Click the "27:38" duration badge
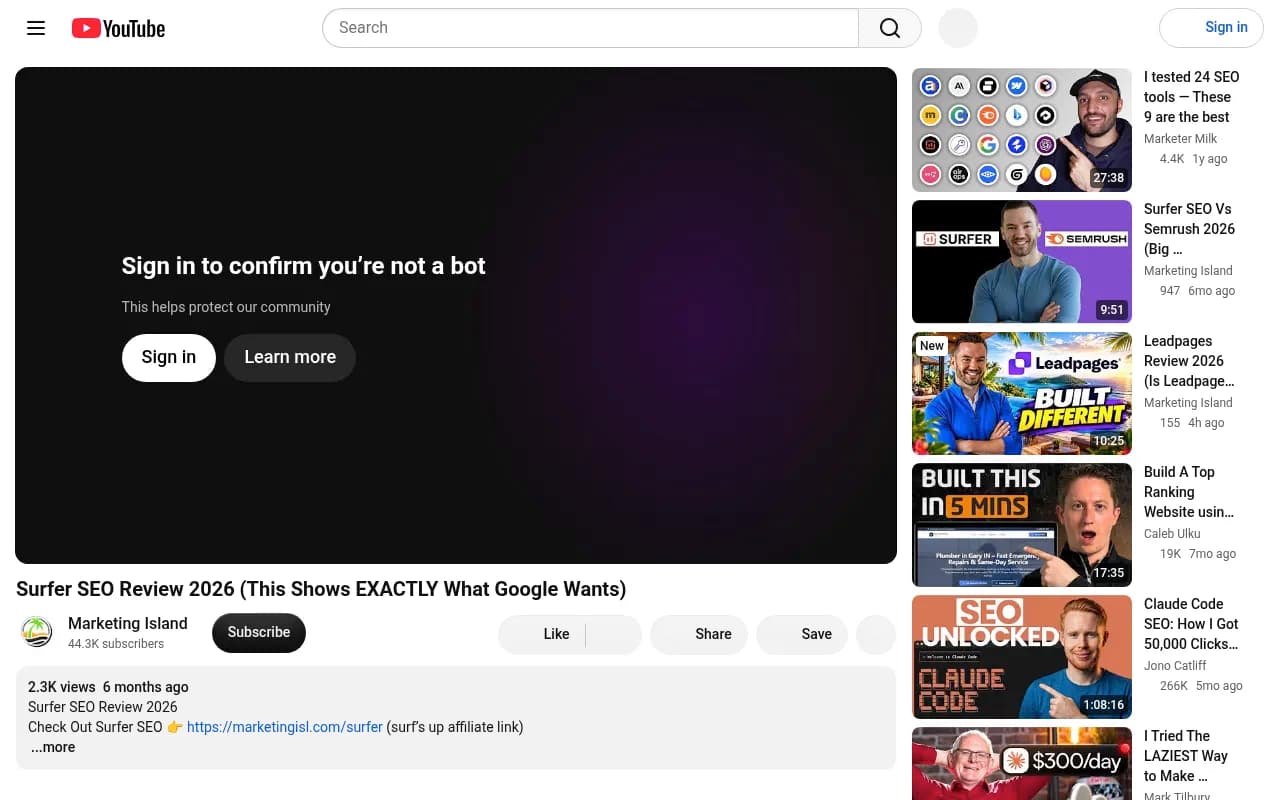Image resolution: width=1280 pixels, height=800 pixels. pos(1108,178)
